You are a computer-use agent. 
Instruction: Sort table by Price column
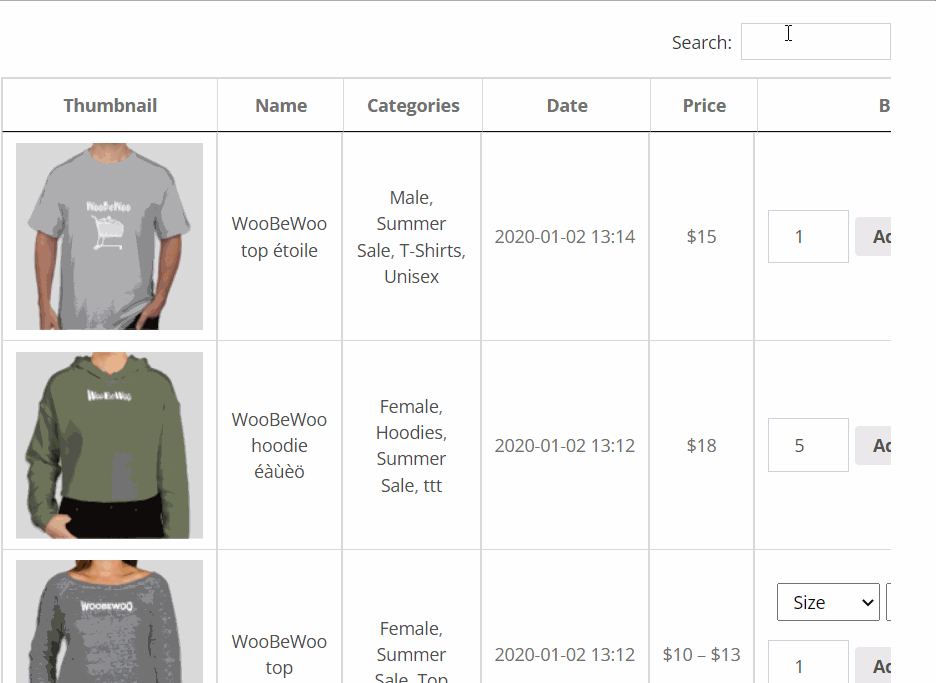tap(704, 105)
